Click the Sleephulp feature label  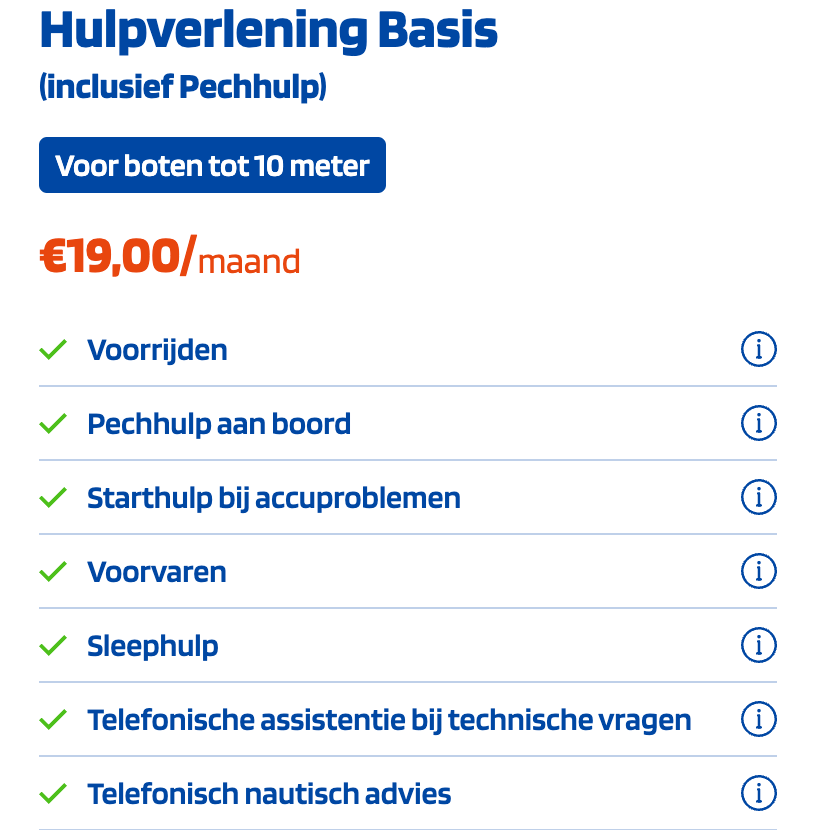152,647
